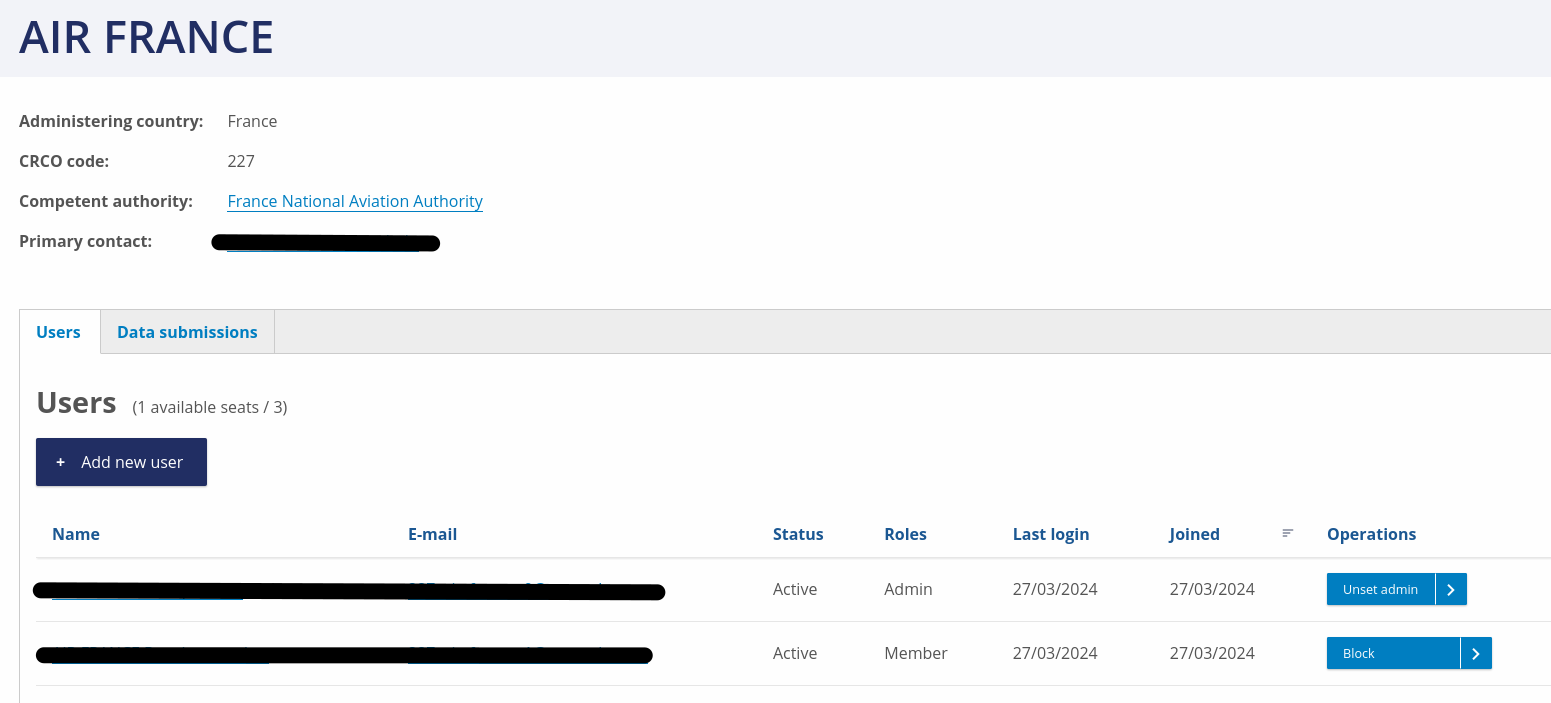Click the Primary contact label
The image size is (1551, 703).
click(x=86, y=241)
